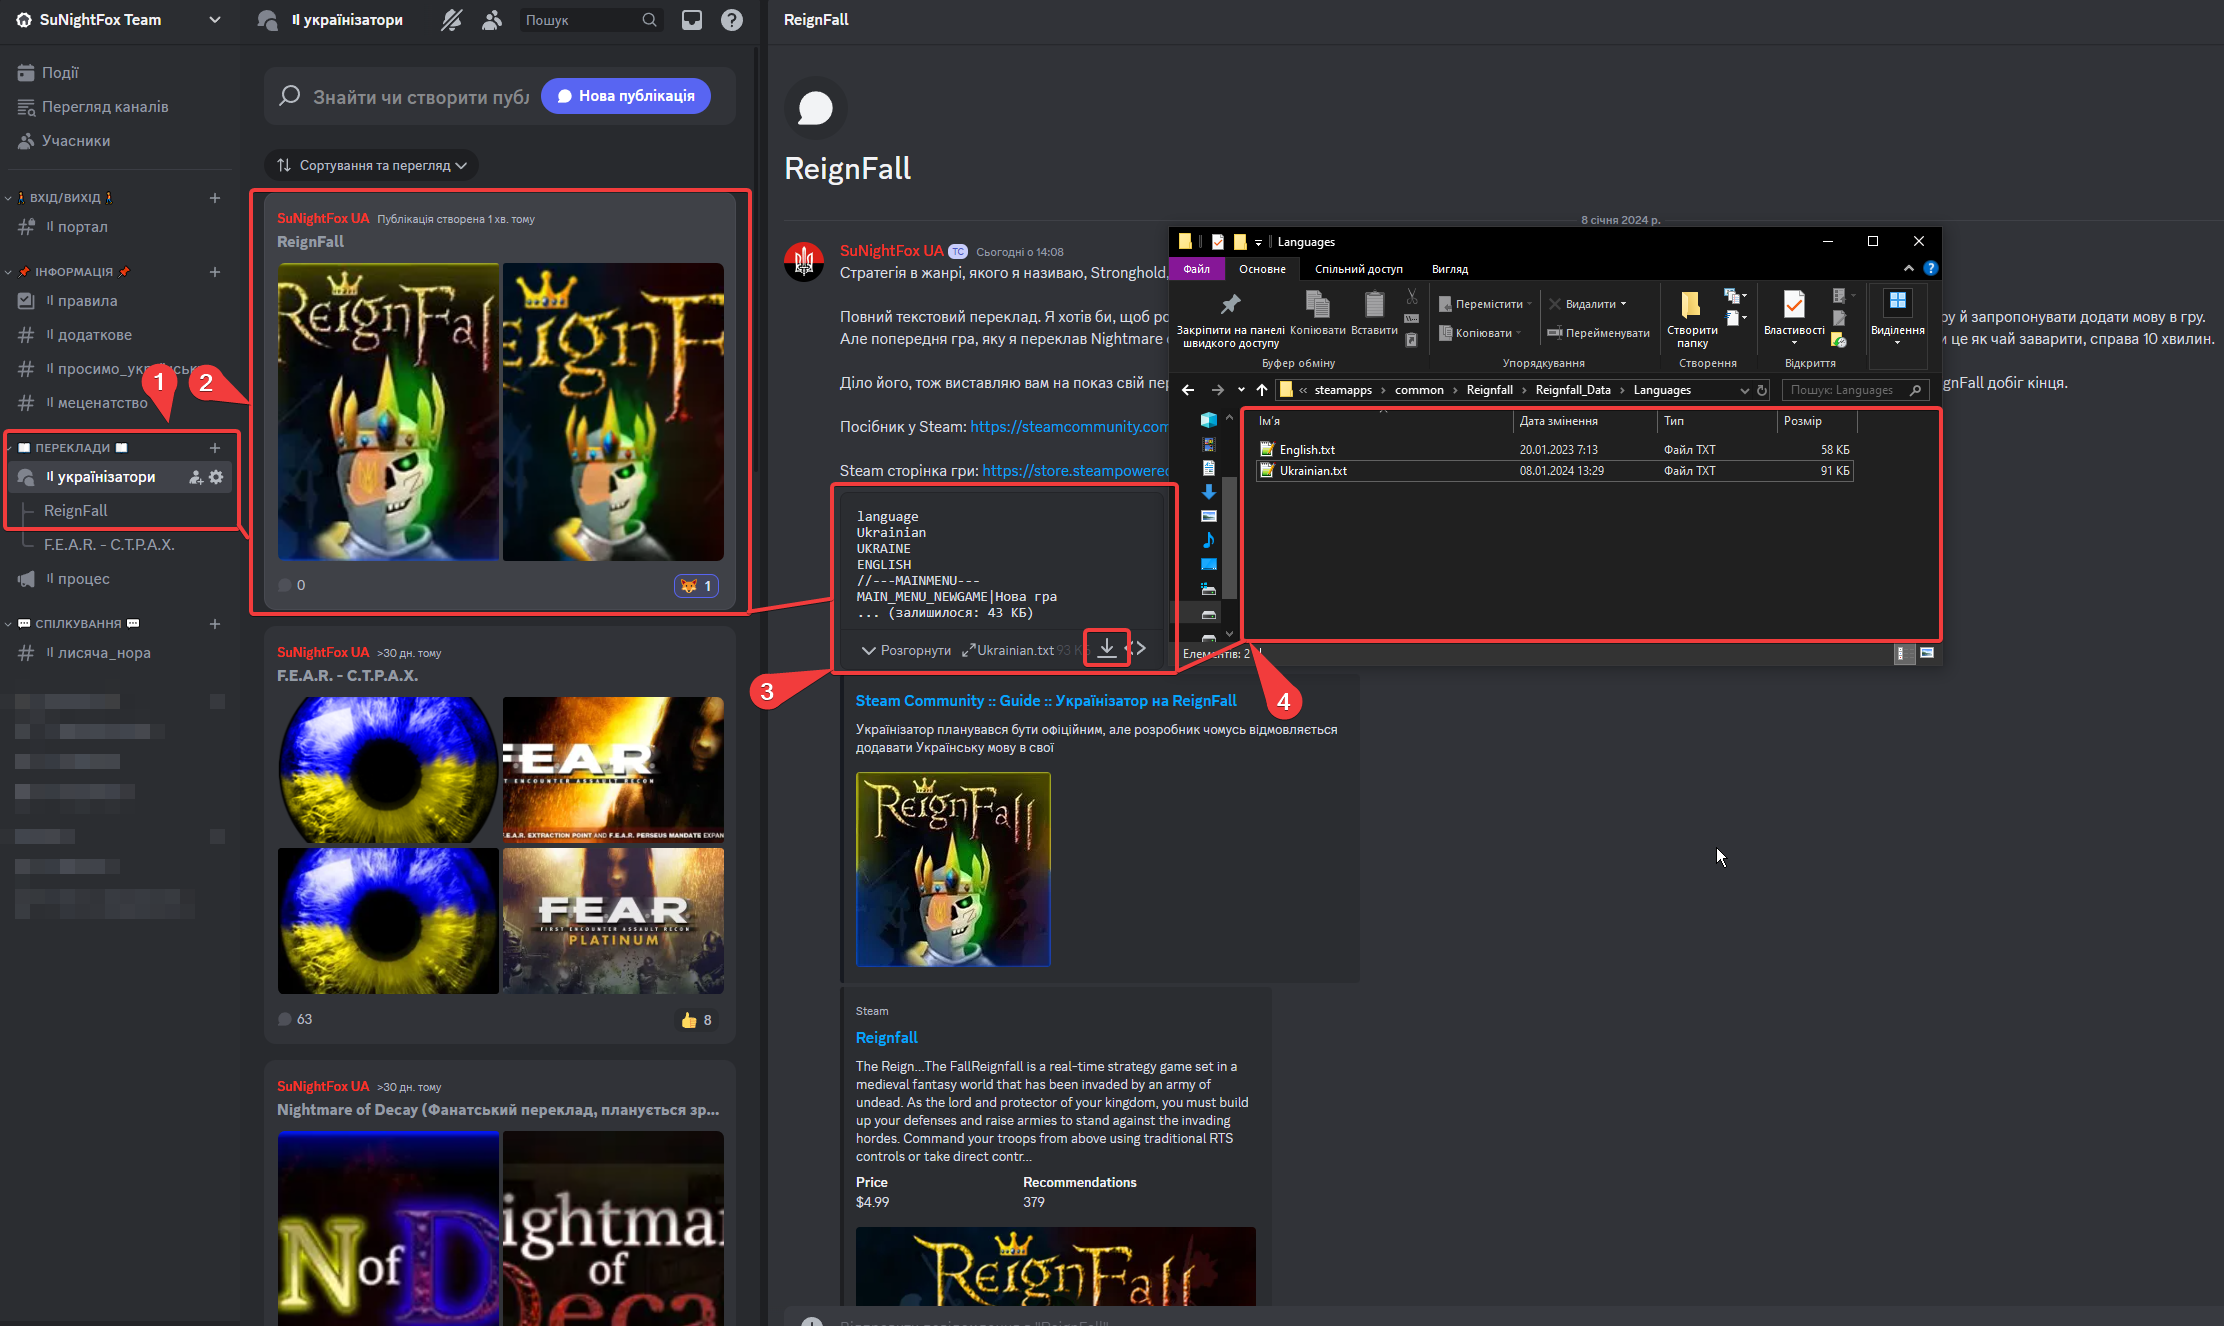The image size is (2224, 1326).
Task: Open the Reignfall Steam embed title link
Action: 886,1038
